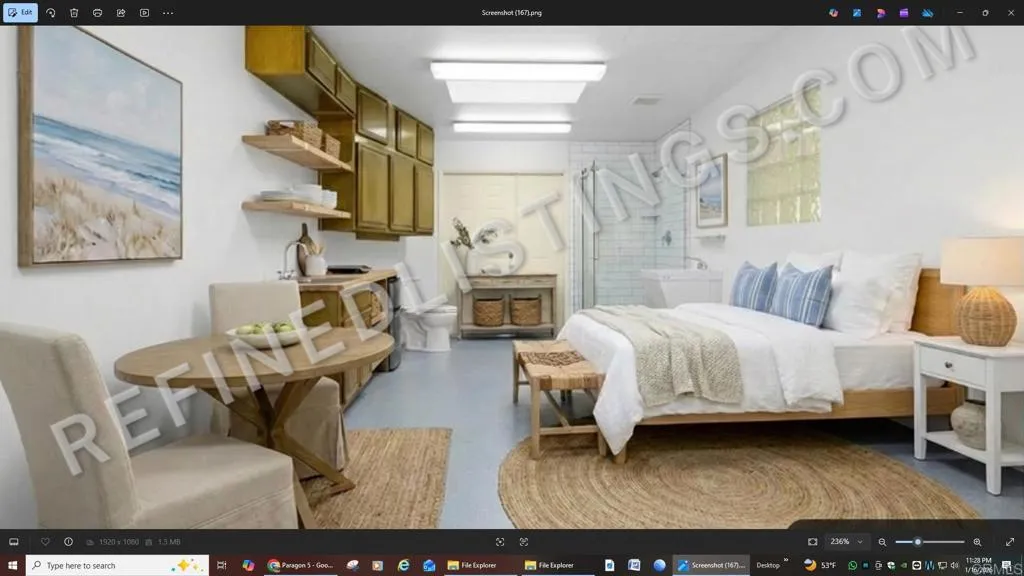Click the zoom out magnifier
The height and width of the screenshot is (576, 1024).
(x=882, y=542)
